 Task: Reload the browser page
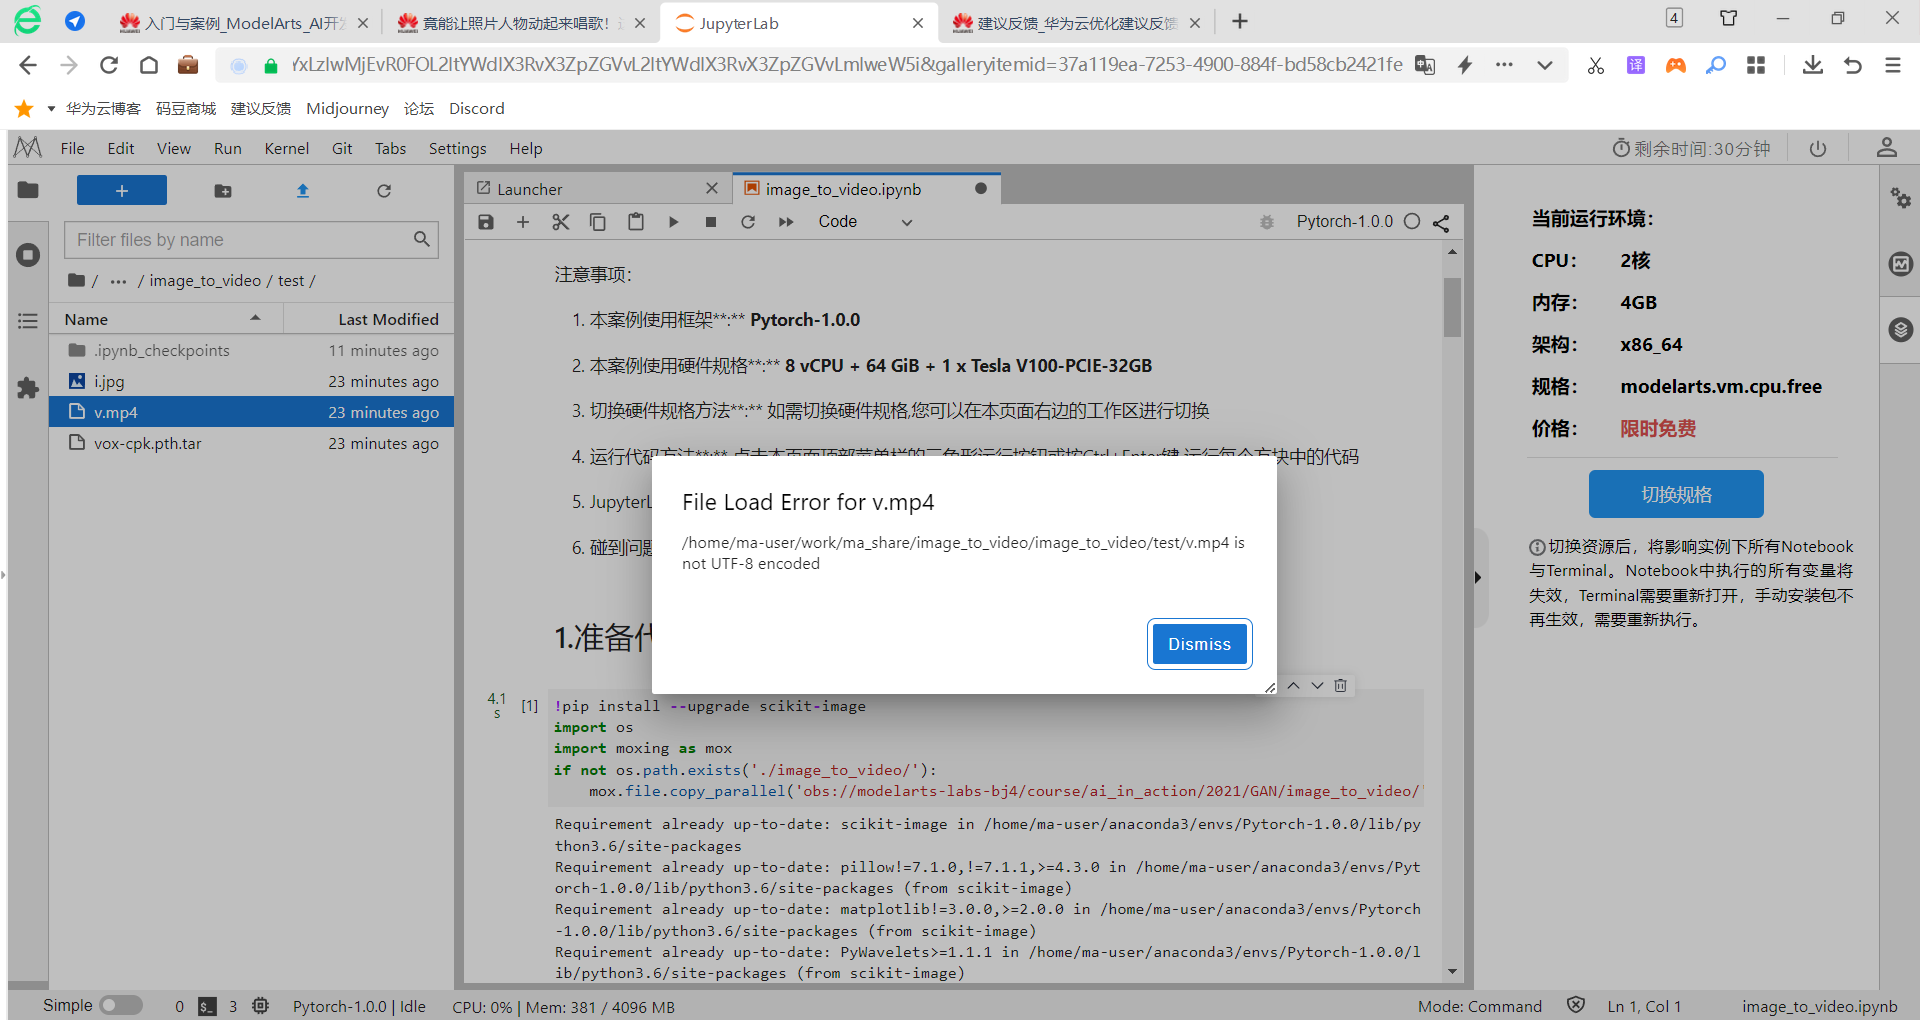(109, 65)
